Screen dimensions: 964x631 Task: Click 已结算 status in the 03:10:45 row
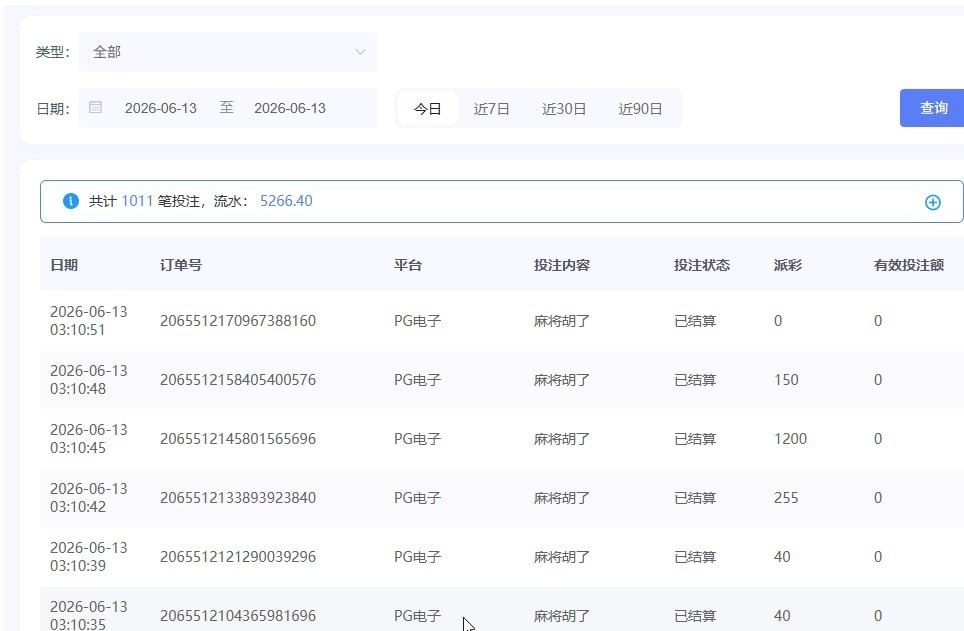point(695,439)
